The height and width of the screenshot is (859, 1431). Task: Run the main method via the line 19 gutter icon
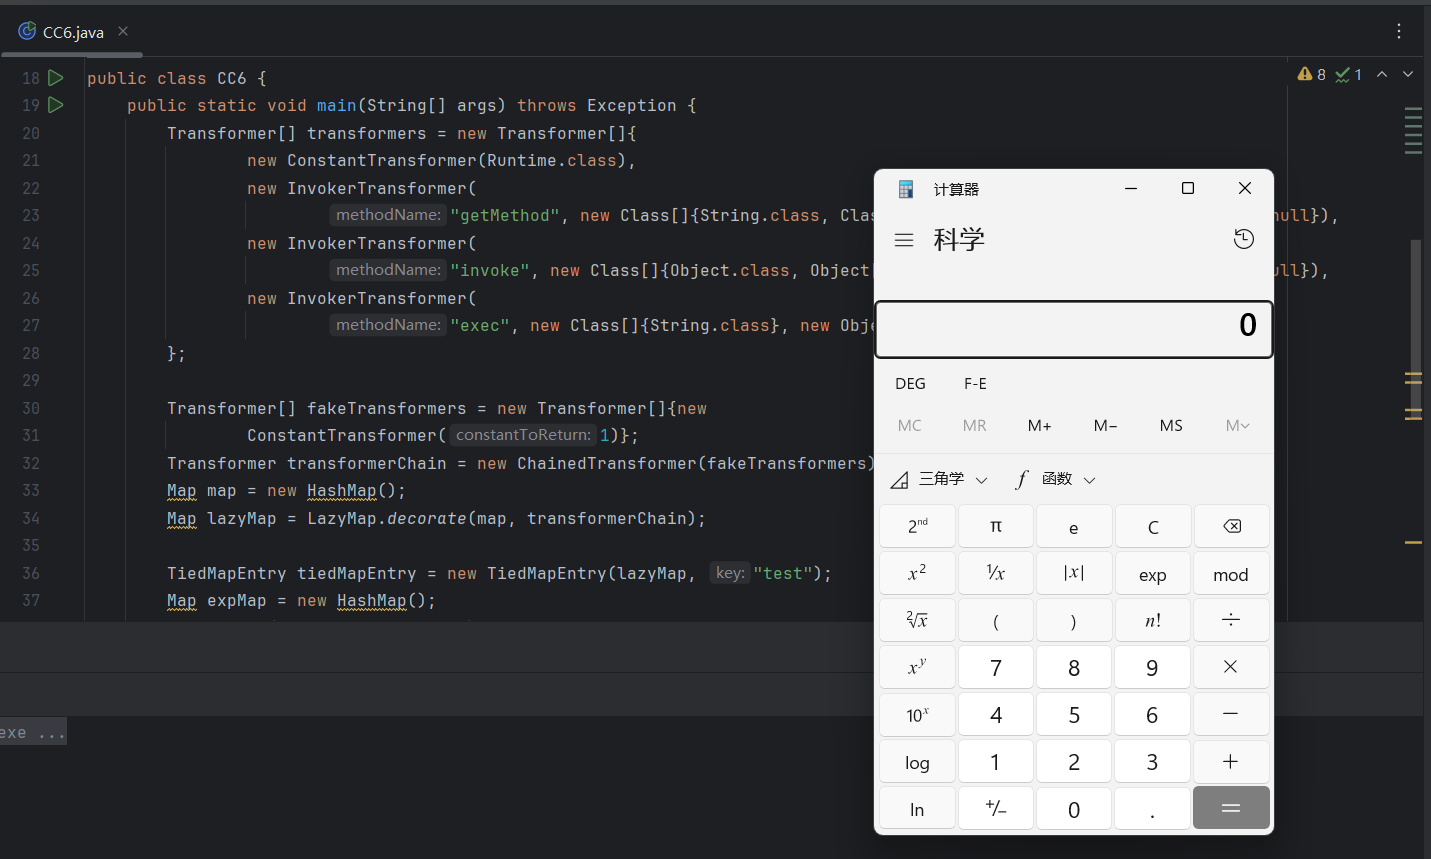56,105
